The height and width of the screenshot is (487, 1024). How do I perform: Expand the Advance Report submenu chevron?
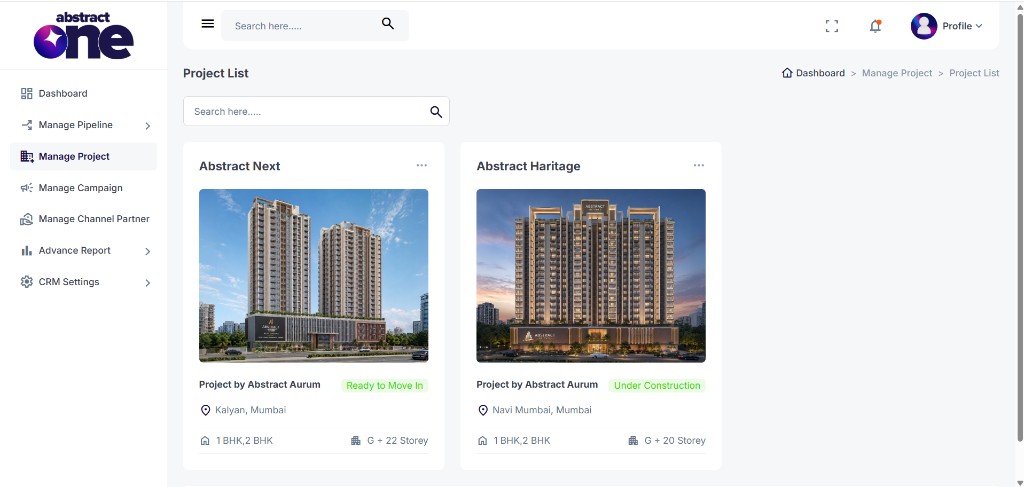tap(148, 251)
